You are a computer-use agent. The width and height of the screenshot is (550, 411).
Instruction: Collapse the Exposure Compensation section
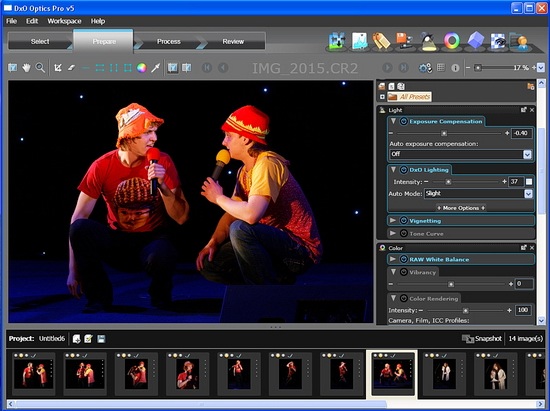(x=393, y=121)
